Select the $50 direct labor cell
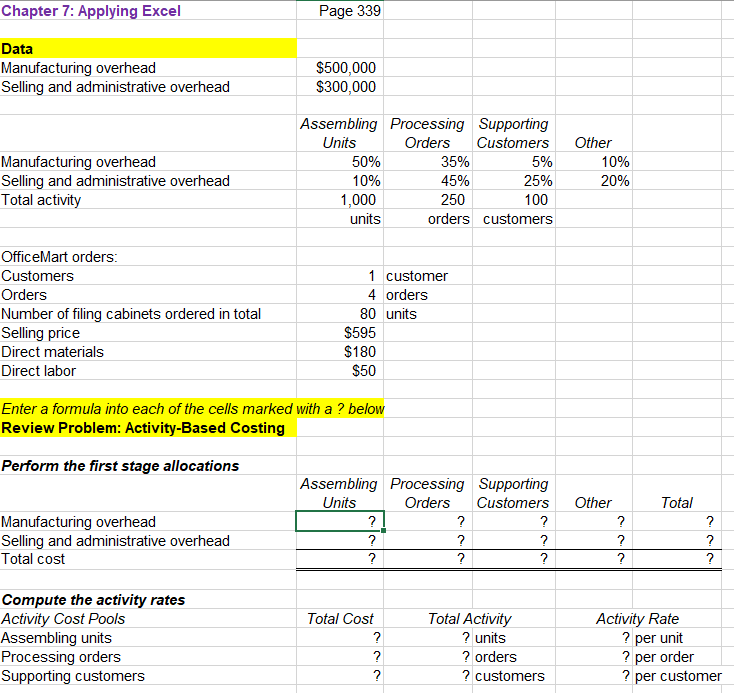The image size is (734, 693). tap(340, 370)
